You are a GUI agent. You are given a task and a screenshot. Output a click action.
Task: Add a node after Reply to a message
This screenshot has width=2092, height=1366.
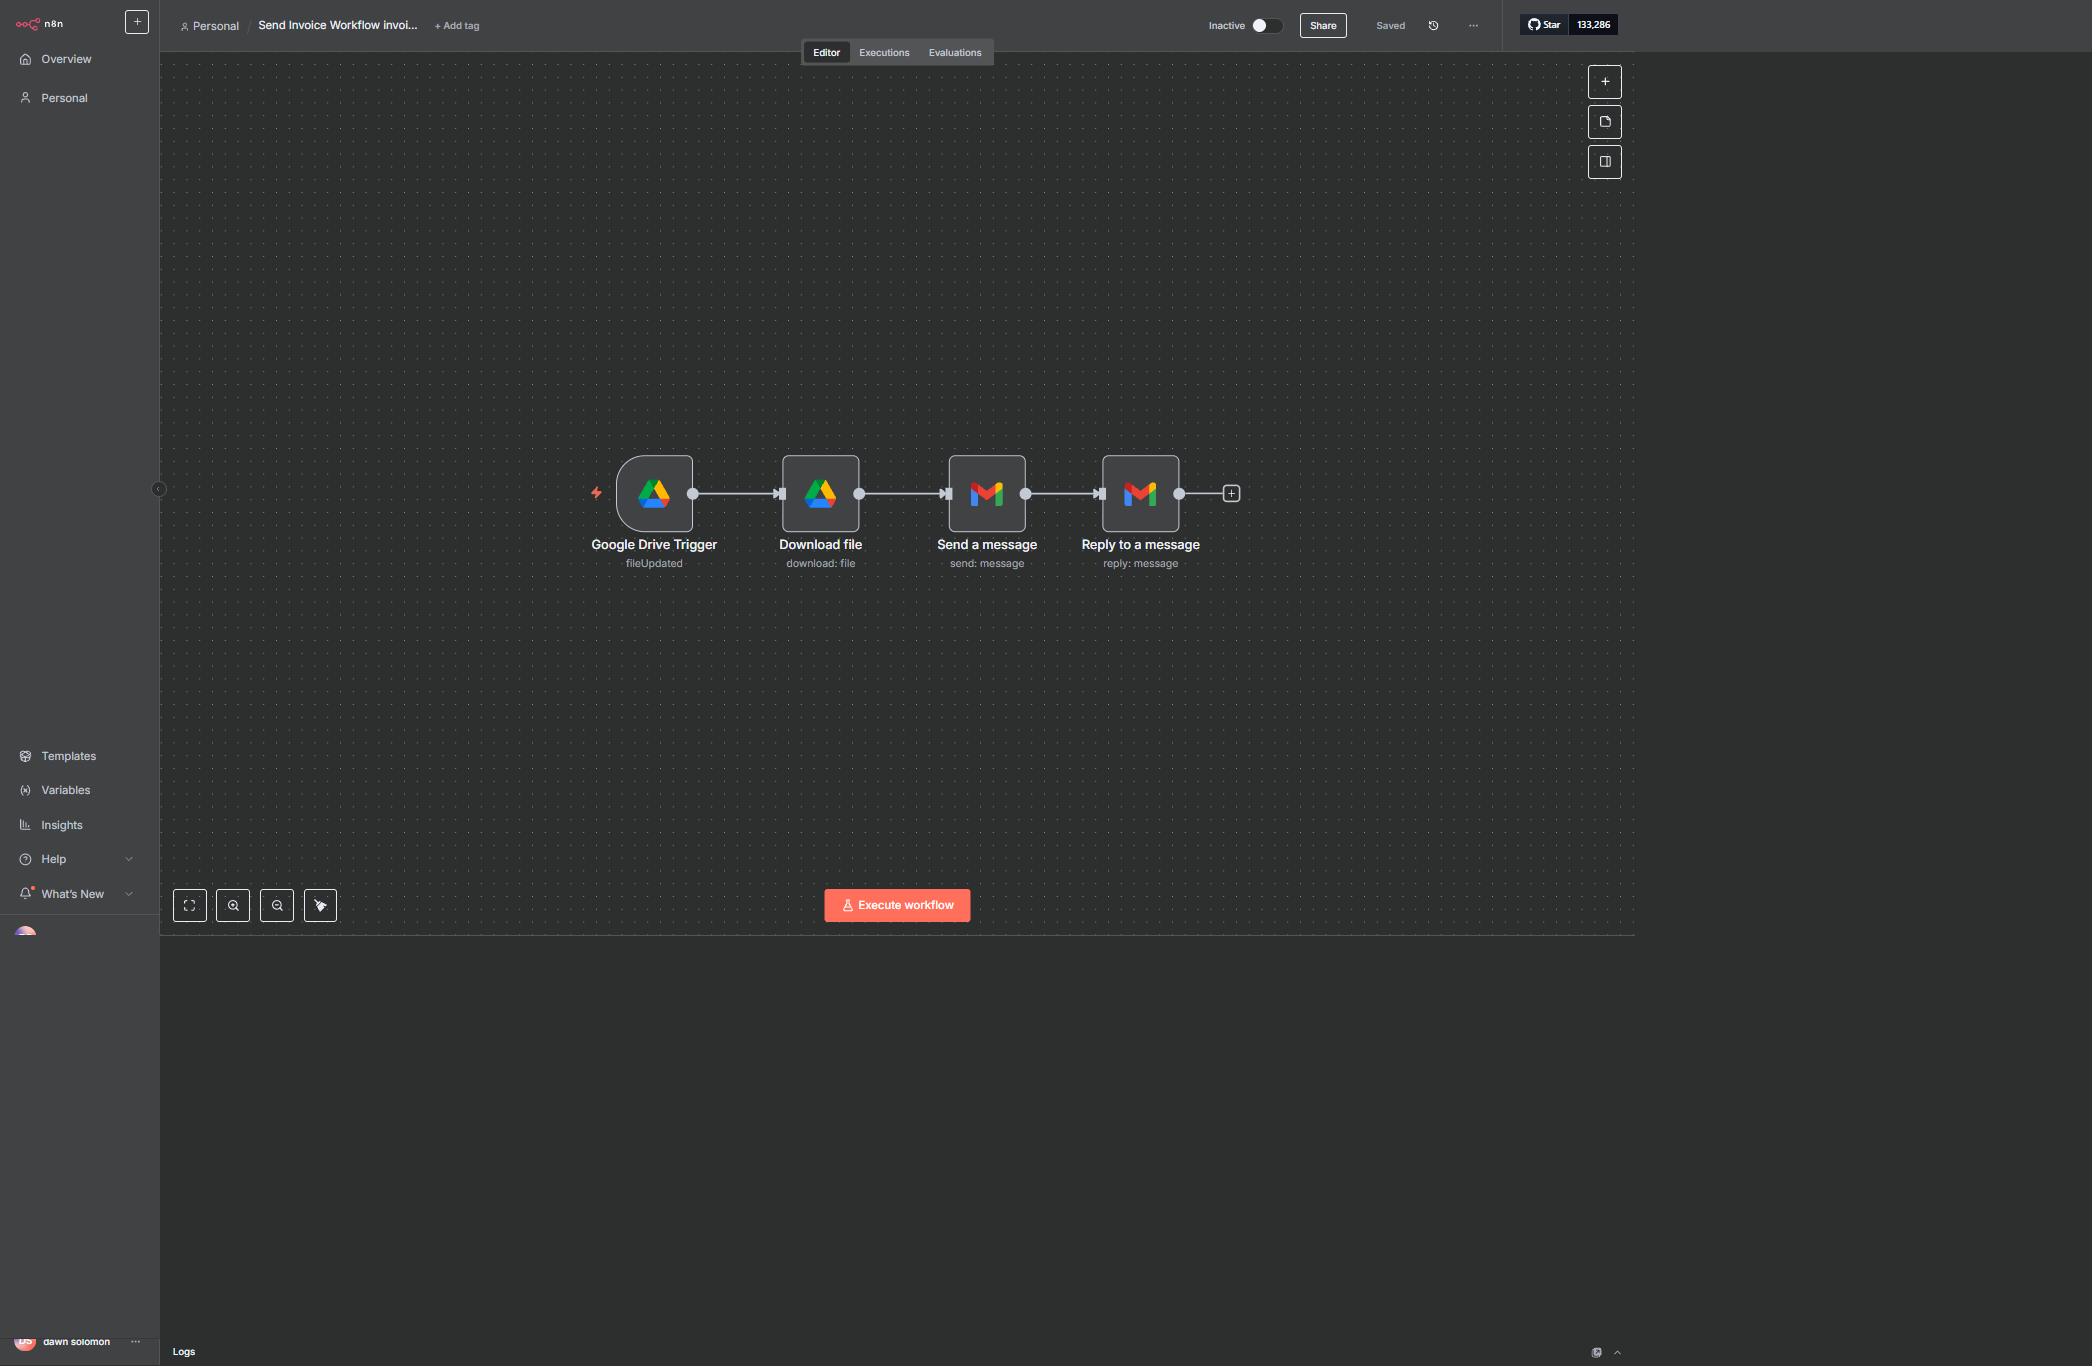1231,494
